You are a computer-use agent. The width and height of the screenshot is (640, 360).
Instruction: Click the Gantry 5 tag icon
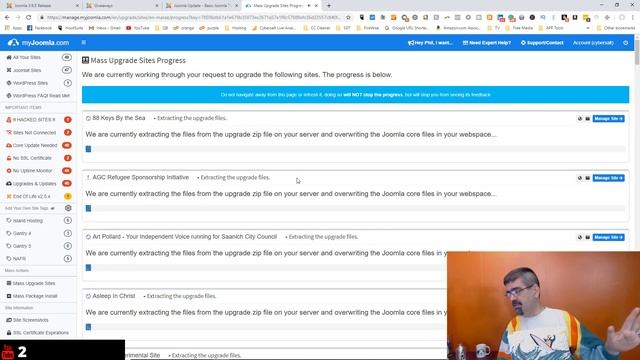pos(9,246)
